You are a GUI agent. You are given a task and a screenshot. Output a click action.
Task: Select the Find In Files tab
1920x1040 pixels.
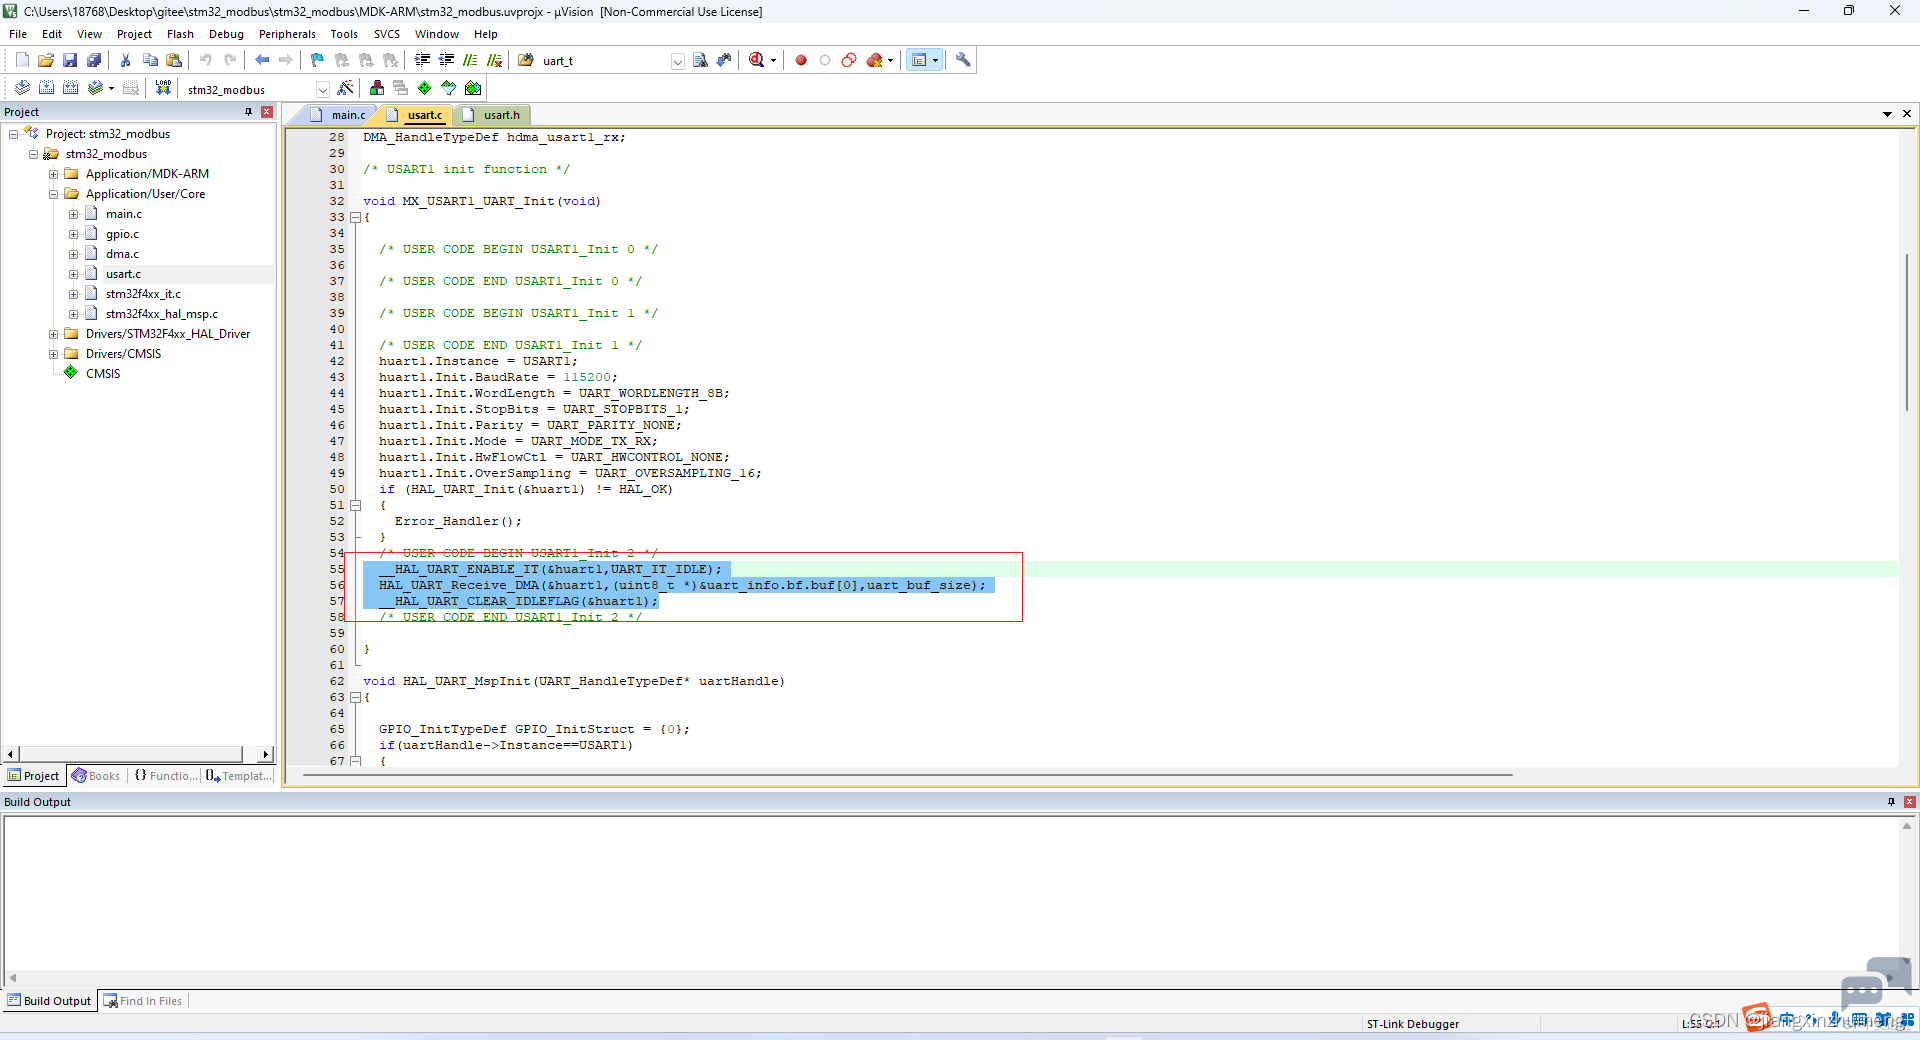143,1001
